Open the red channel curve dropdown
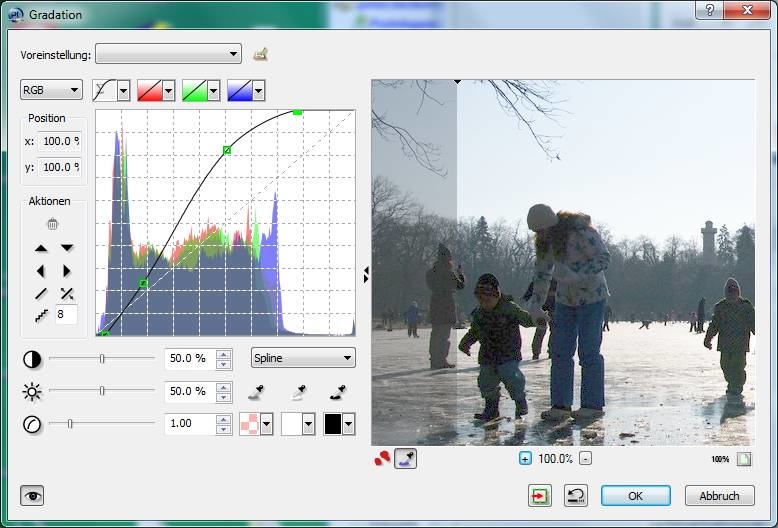This screenshot has height=528, width=778. coord(156,91)
